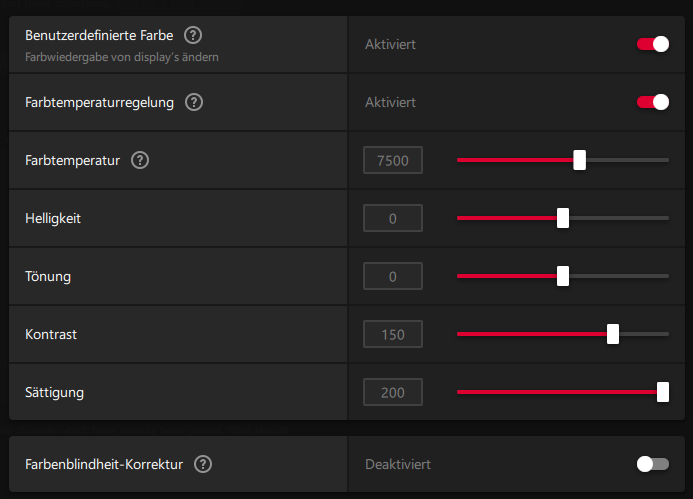This screenshot has width=693, height=499.
Task: Disable the Benutzerdefinierte Farbe toggle
Action: tap(652, 44)
